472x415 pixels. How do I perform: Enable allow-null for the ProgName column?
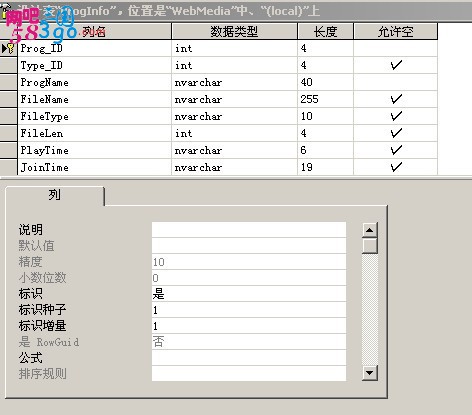(396, 82)
